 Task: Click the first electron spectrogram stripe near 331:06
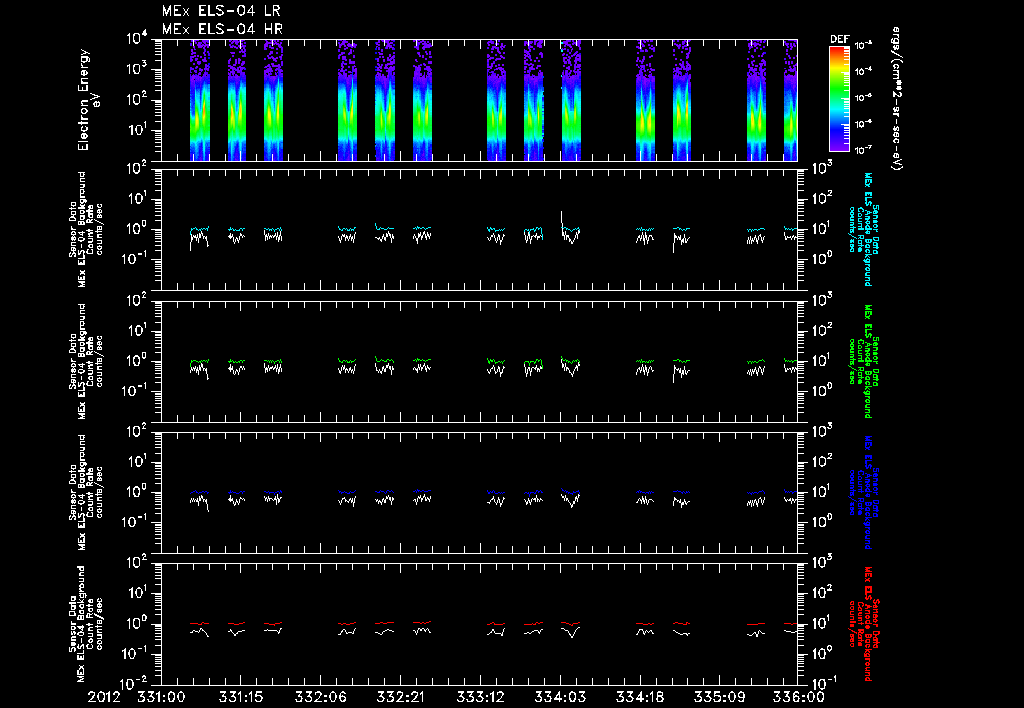pos(200,100)
